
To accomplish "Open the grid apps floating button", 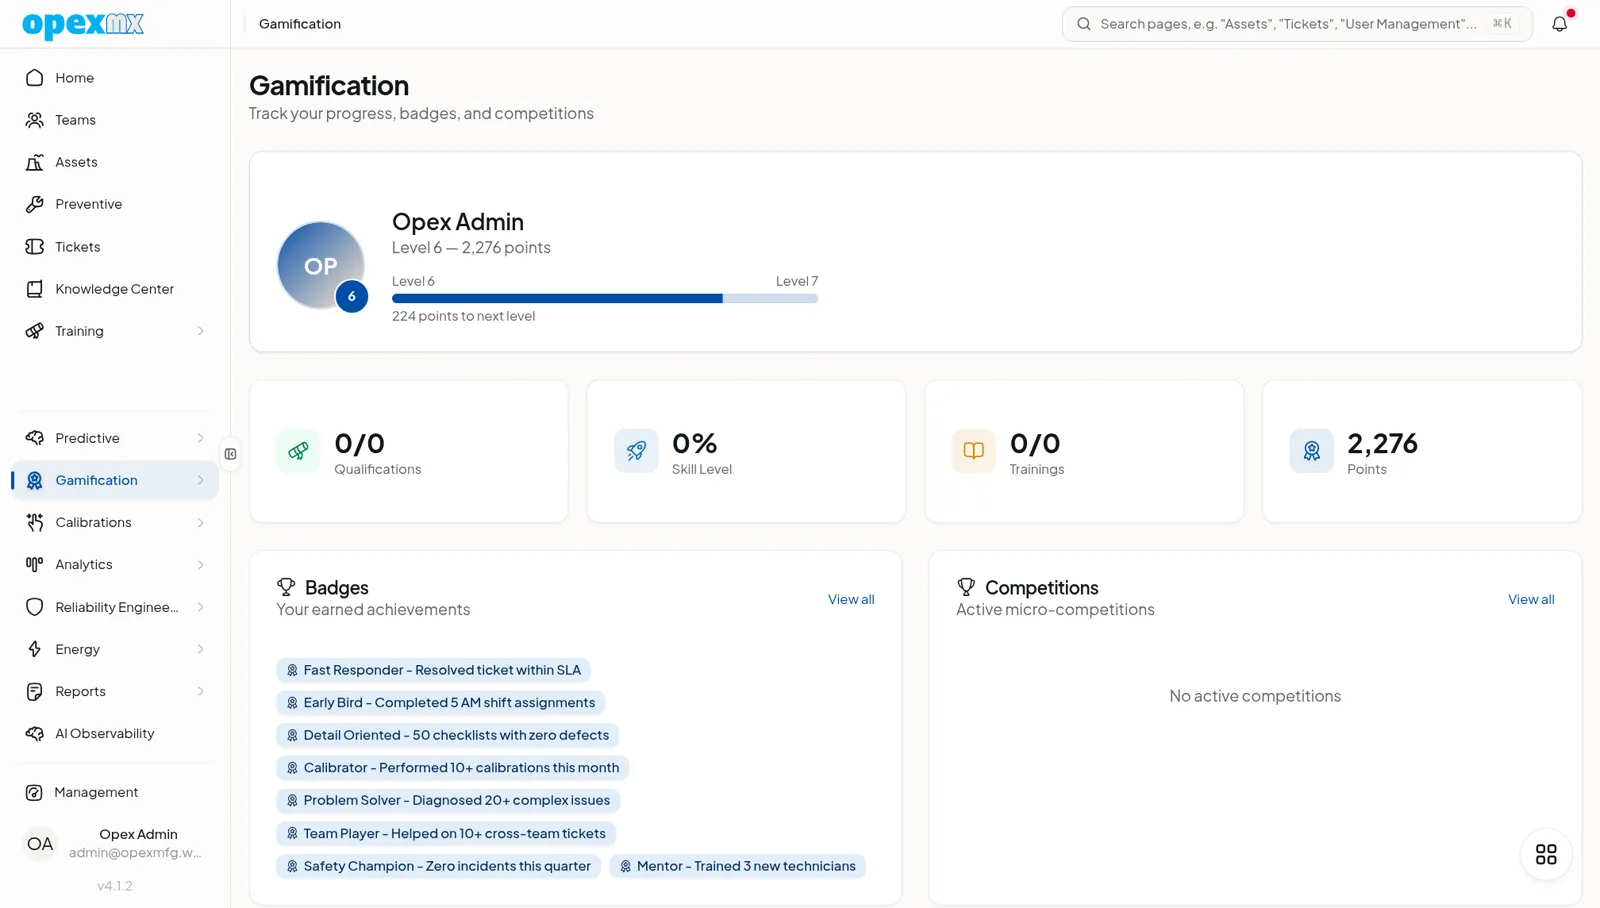I will (x=1546, y=854).
